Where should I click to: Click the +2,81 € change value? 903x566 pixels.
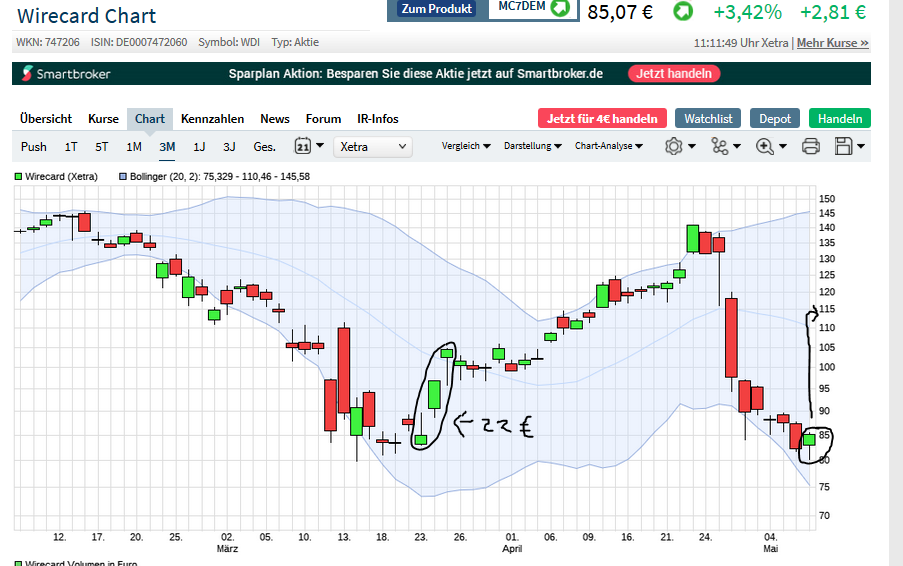833,12
